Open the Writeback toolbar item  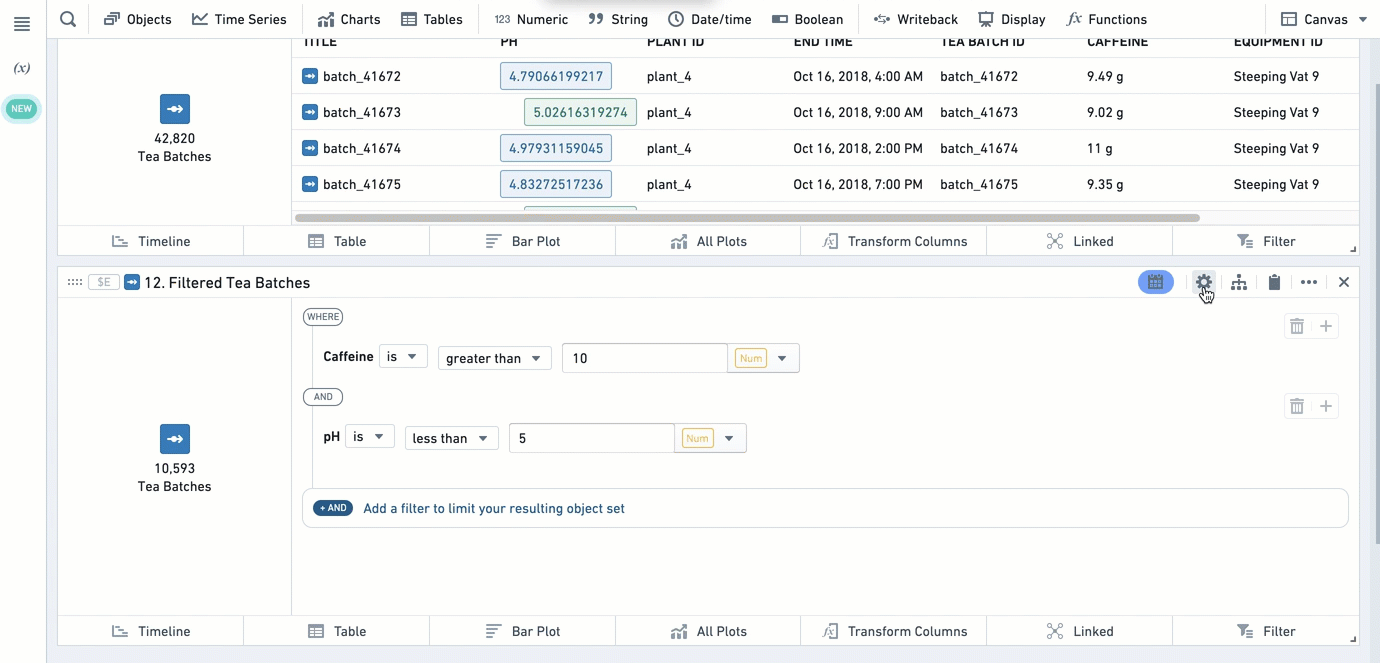point(915,19)
